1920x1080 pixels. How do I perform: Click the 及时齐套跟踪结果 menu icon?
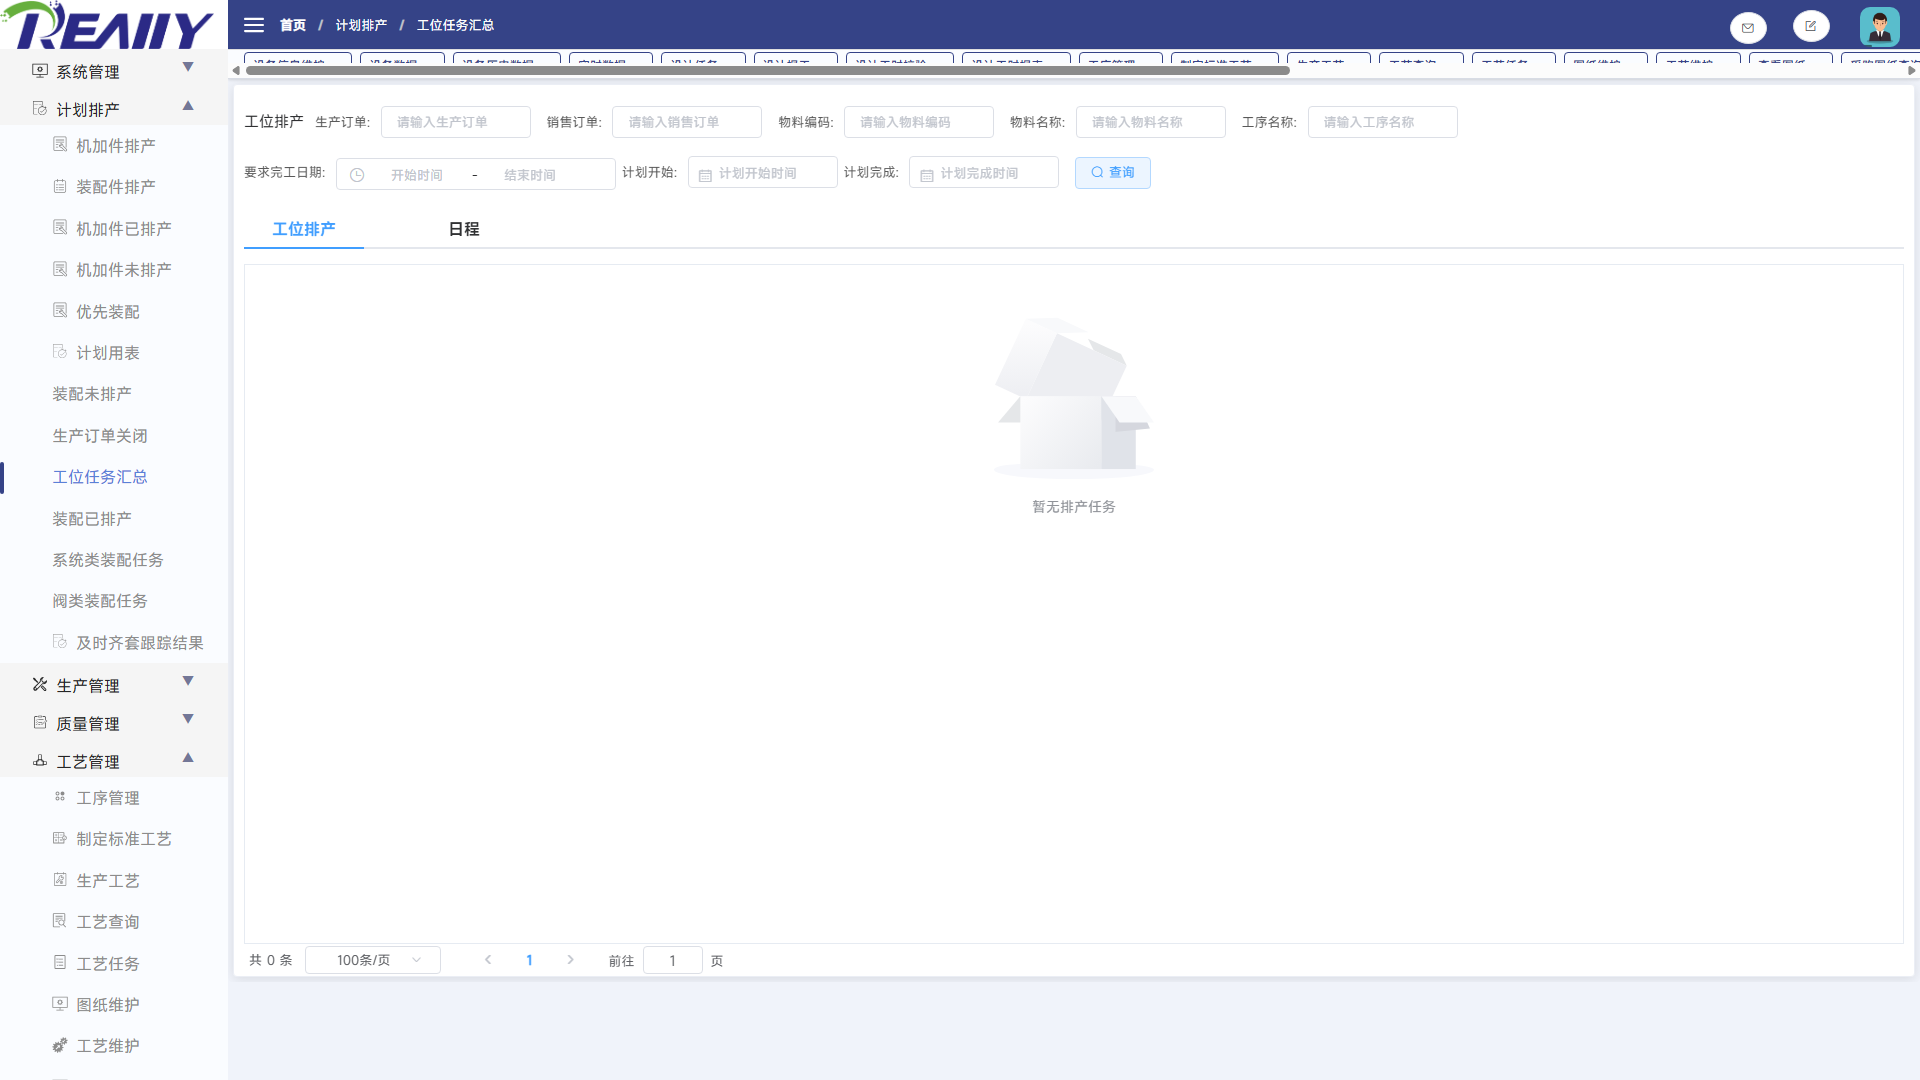[x=60, y=642]
